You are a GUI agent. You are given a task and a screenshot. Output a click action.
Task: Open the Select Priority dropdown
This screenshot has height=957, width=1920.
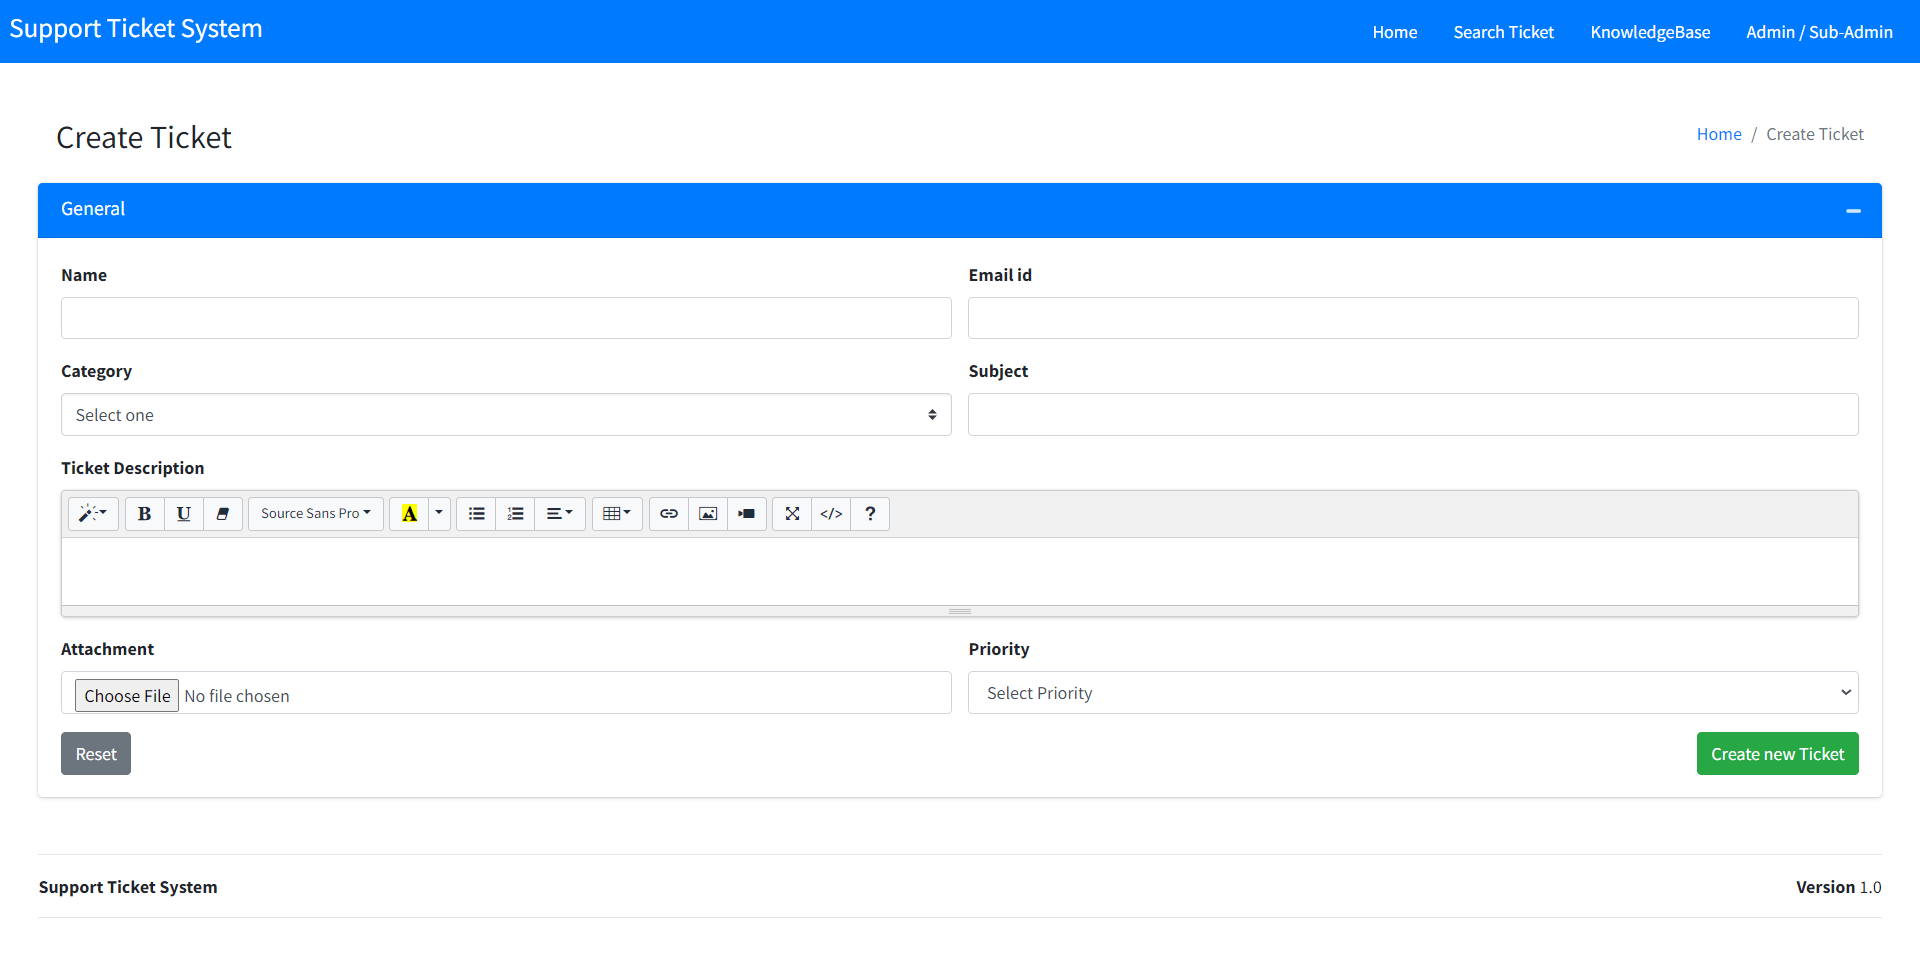pos(1412,692)
